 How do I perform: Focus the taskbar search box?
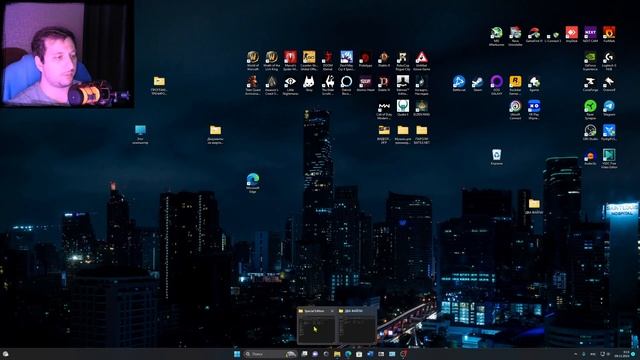[x=270, y=354]
